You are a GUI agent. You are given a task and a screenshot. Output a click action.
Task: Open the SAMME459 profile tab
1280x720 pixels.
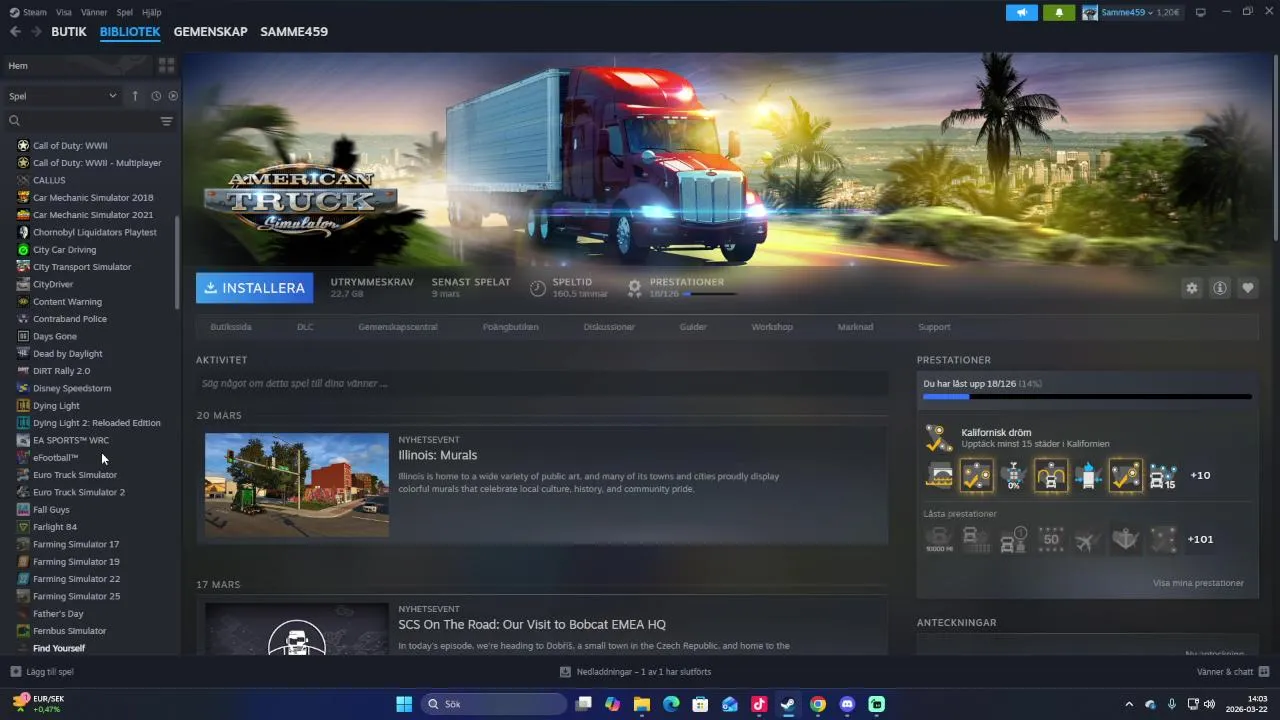(294, 32)
